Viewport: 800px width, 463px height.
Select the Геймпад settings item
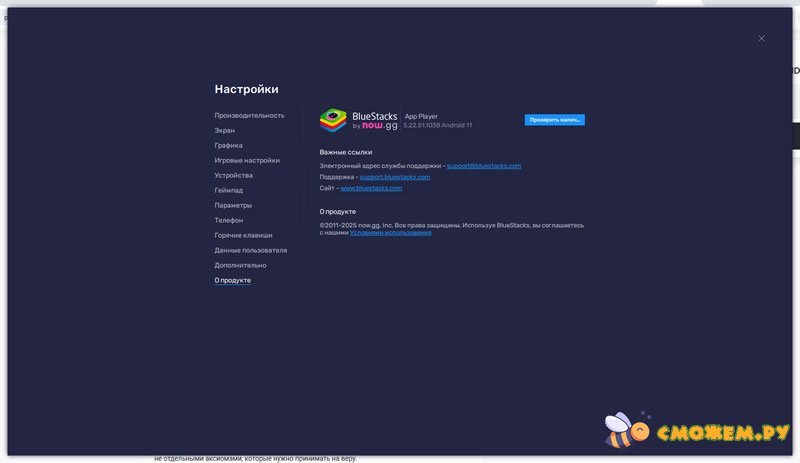[228, 190]
